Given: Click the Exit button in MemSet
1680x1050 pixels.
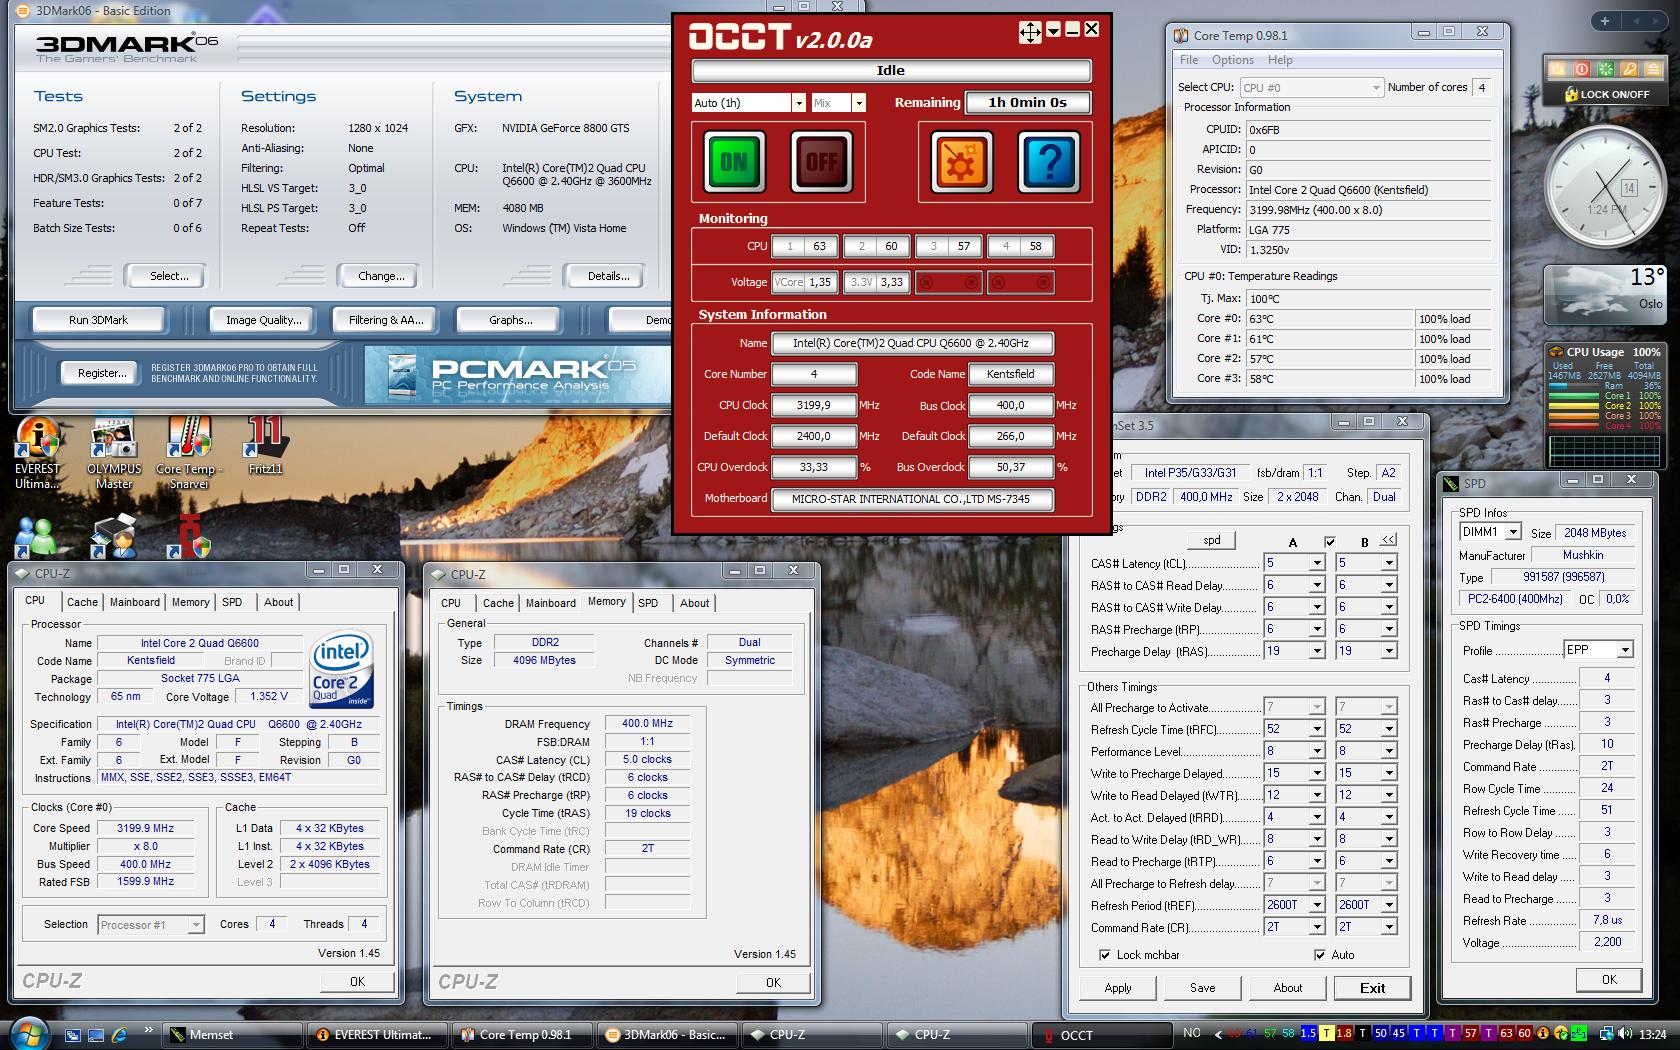Looking at the screenshot, I should pos(1372,988).
